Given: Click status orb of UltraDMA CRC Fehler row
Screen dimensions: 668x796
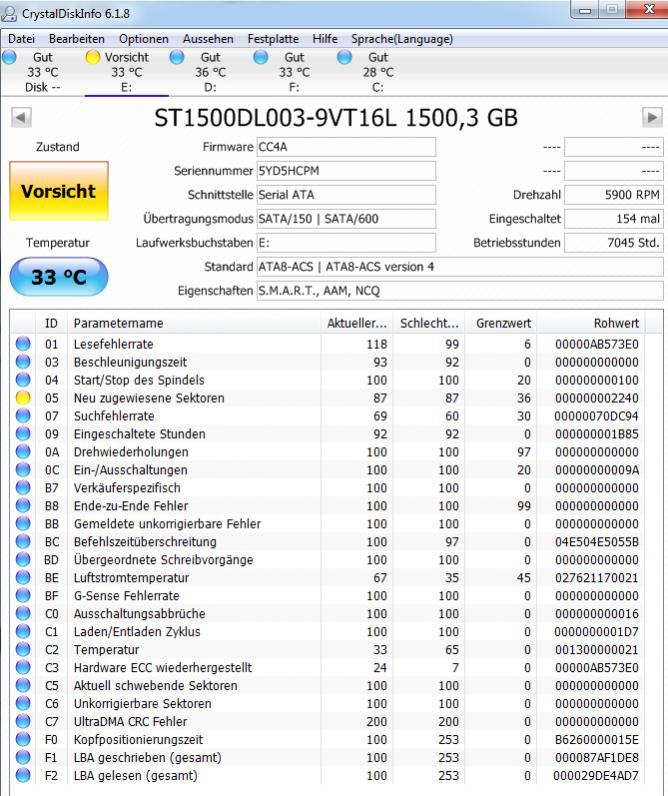Looking at the screenshot, I should point(23,721).
